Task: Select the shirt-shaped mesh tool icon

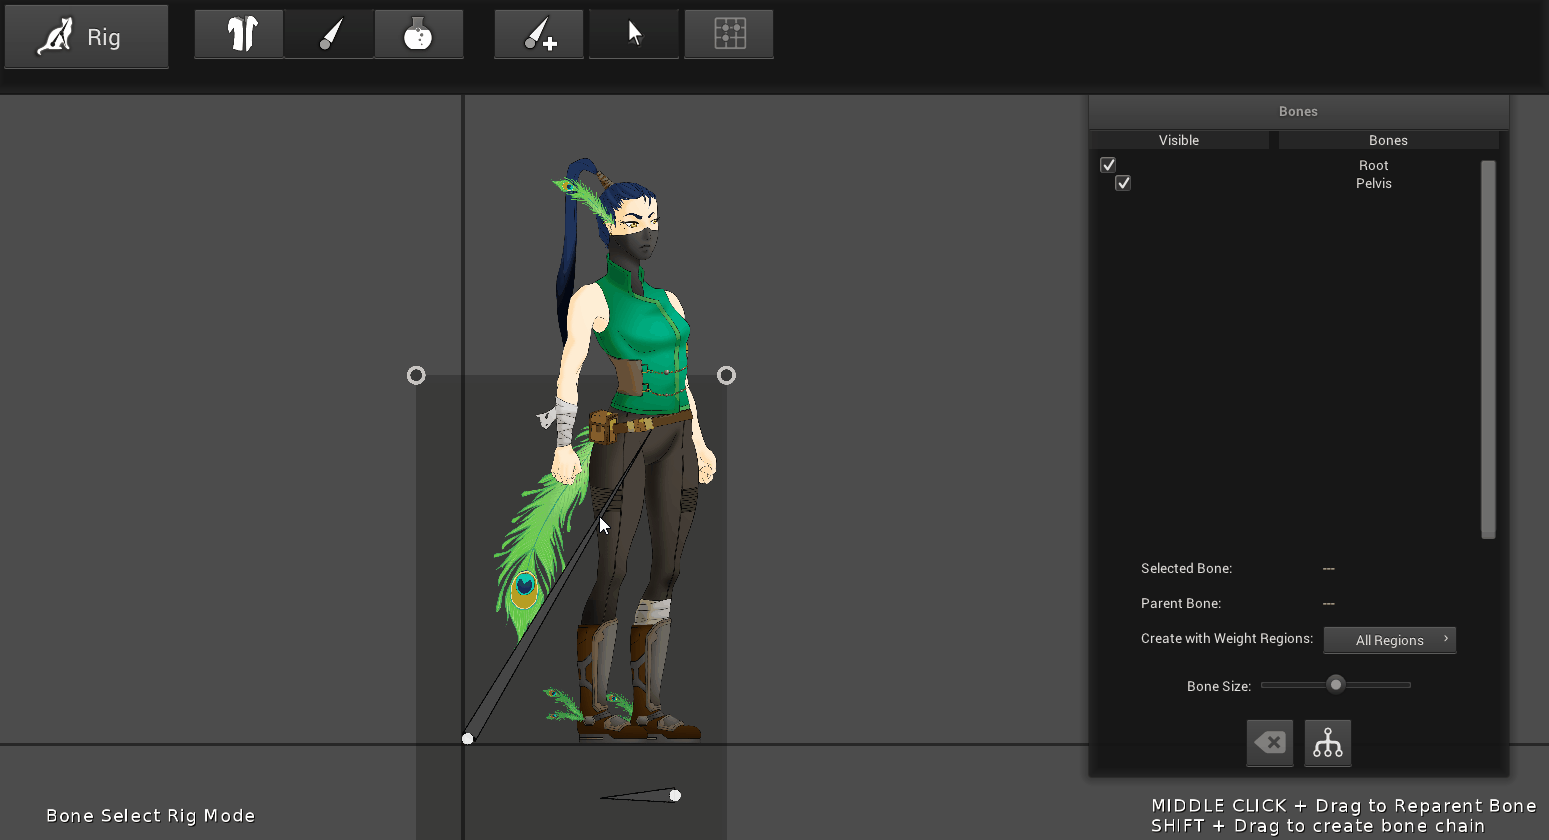Action: (x=240, y=35)
